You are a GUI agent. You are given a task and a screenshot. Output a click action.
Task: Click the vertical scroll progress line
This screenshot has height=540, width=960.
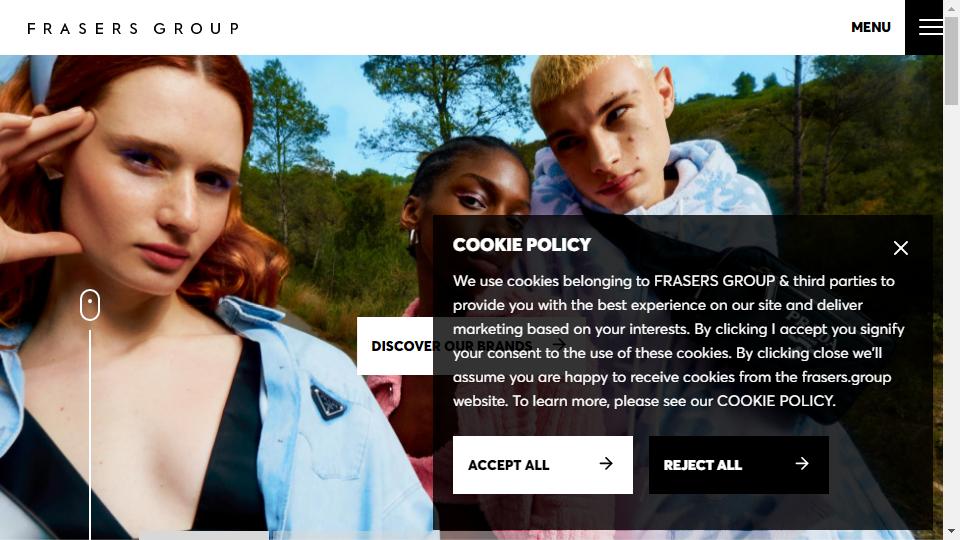tap(90, 435)
